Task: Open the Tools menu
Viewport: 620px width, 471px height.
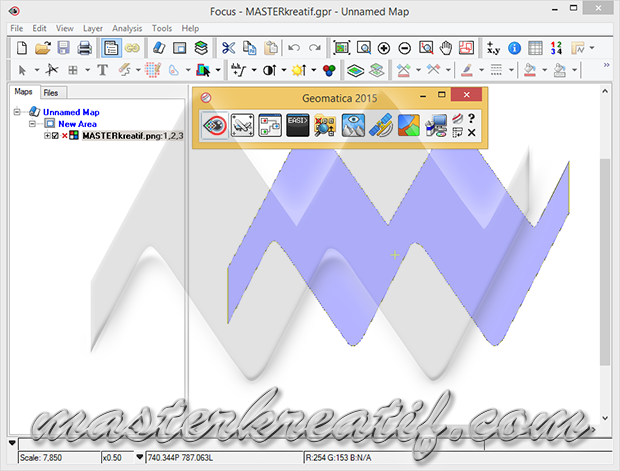Action: 162,28
